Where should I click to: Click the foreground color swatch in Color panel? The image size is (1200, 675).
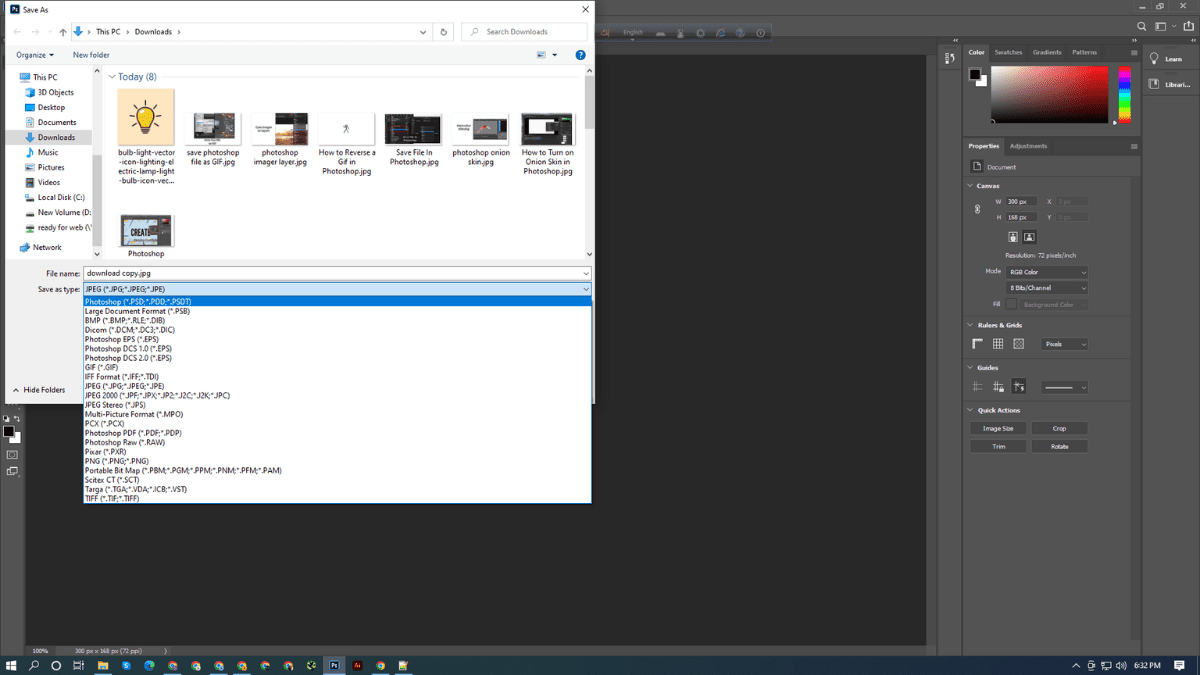click(x=974, y=74)
